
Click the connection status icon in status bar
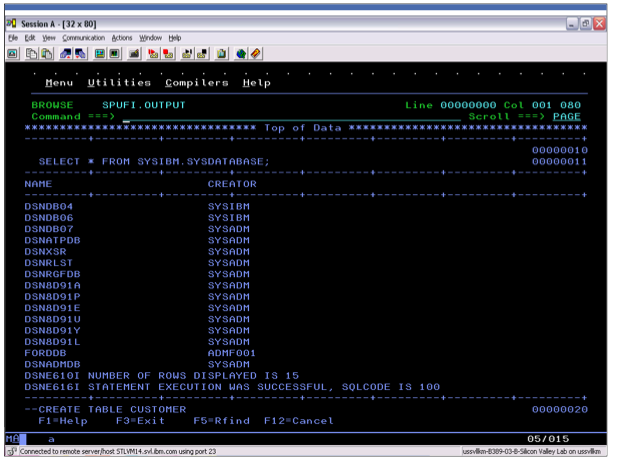point(12,451)
